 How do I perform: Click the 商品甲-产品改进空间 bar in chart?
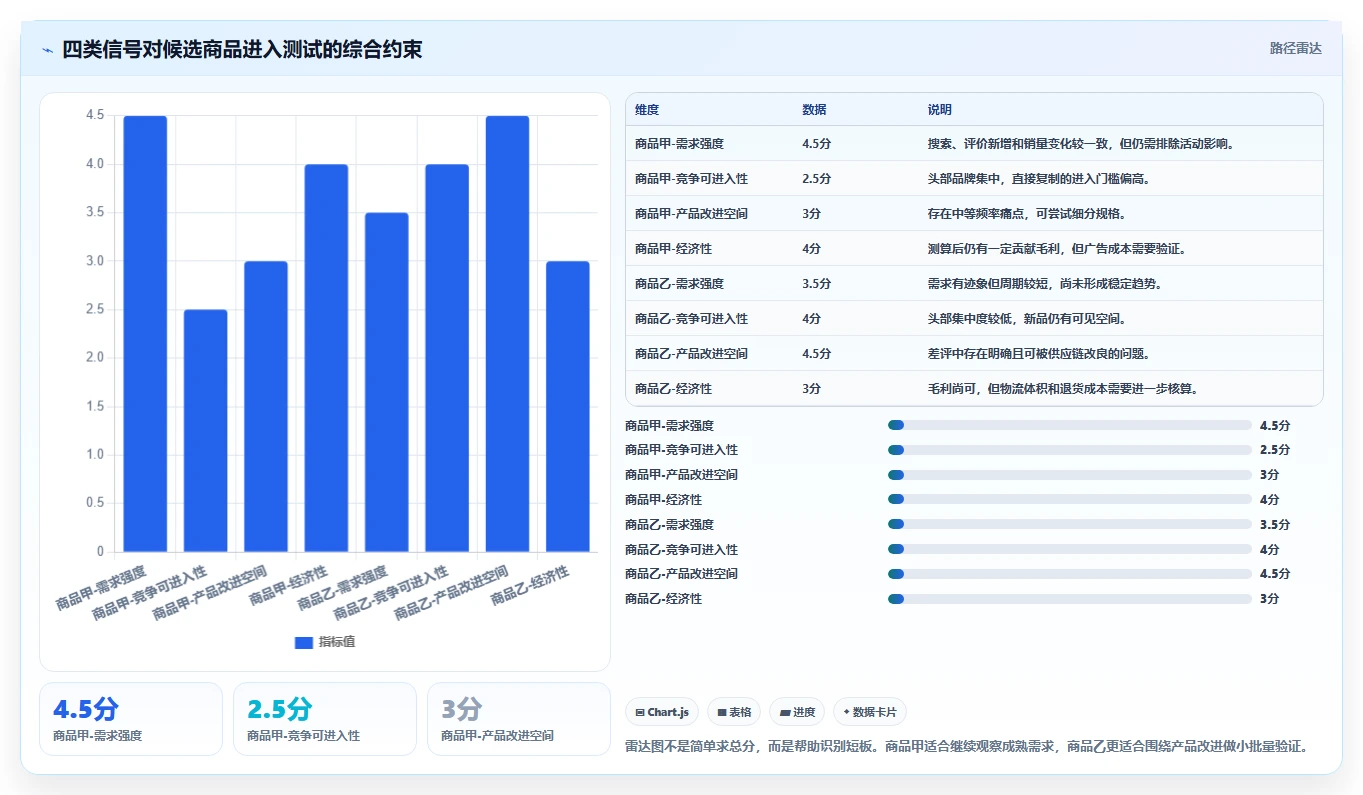coord(266,406)
